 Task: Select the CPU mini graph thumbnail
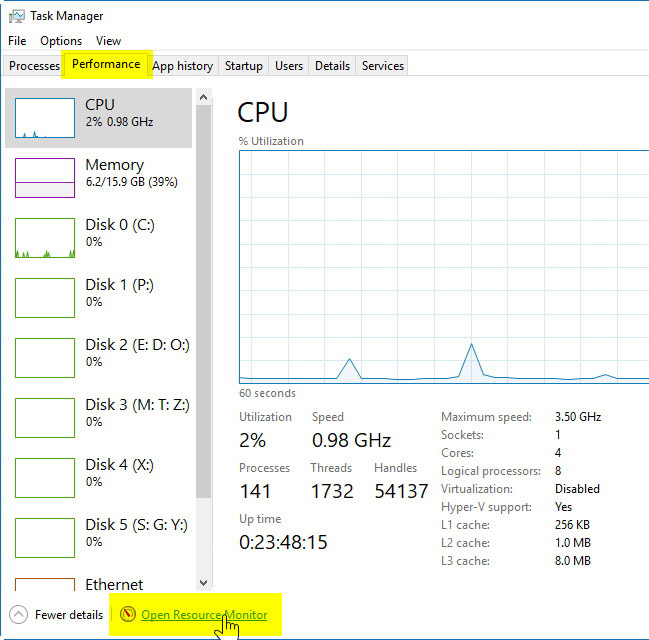(45, 118)
